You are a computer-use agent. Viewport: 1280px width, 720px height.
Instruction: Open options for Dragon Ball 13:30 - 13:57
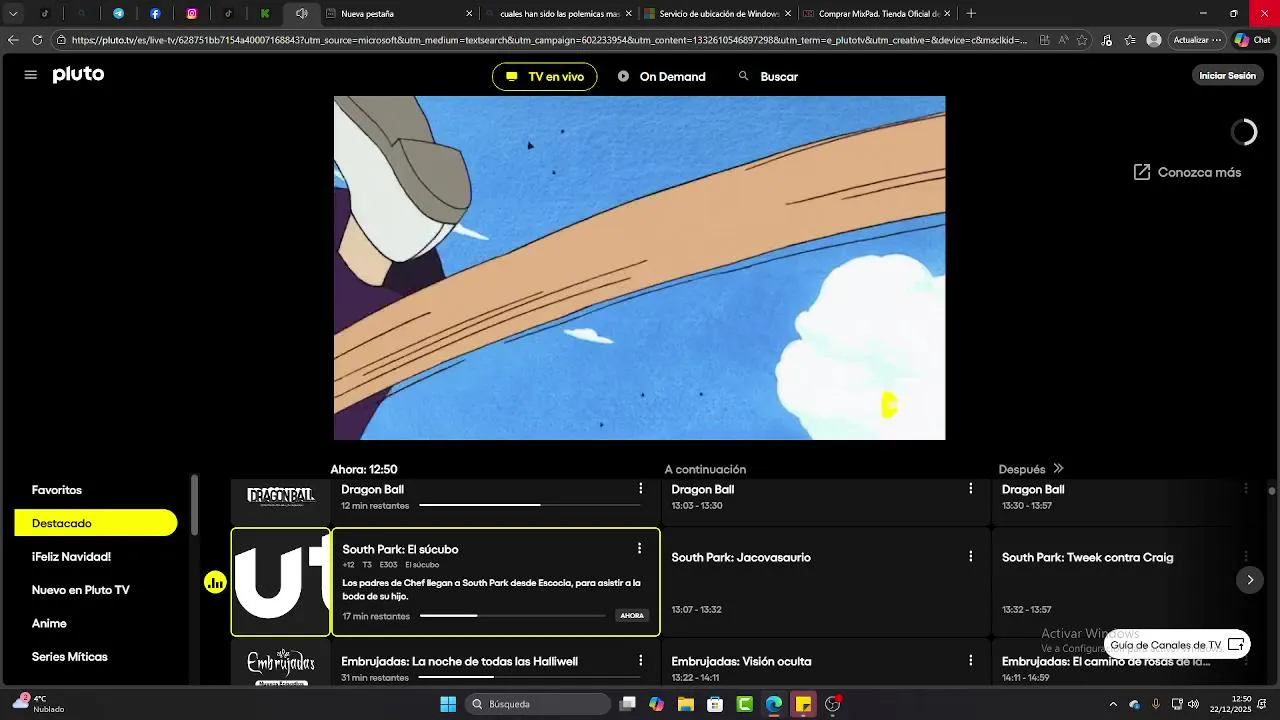[1246, 489]
